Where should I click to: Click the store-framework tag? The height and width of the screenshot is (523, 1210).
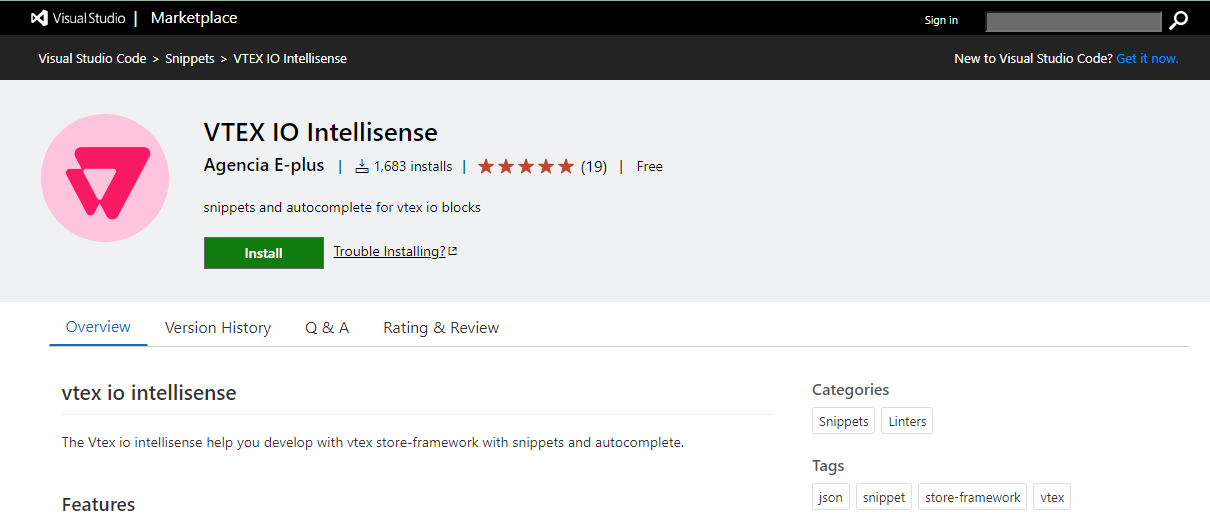point(973,497)
